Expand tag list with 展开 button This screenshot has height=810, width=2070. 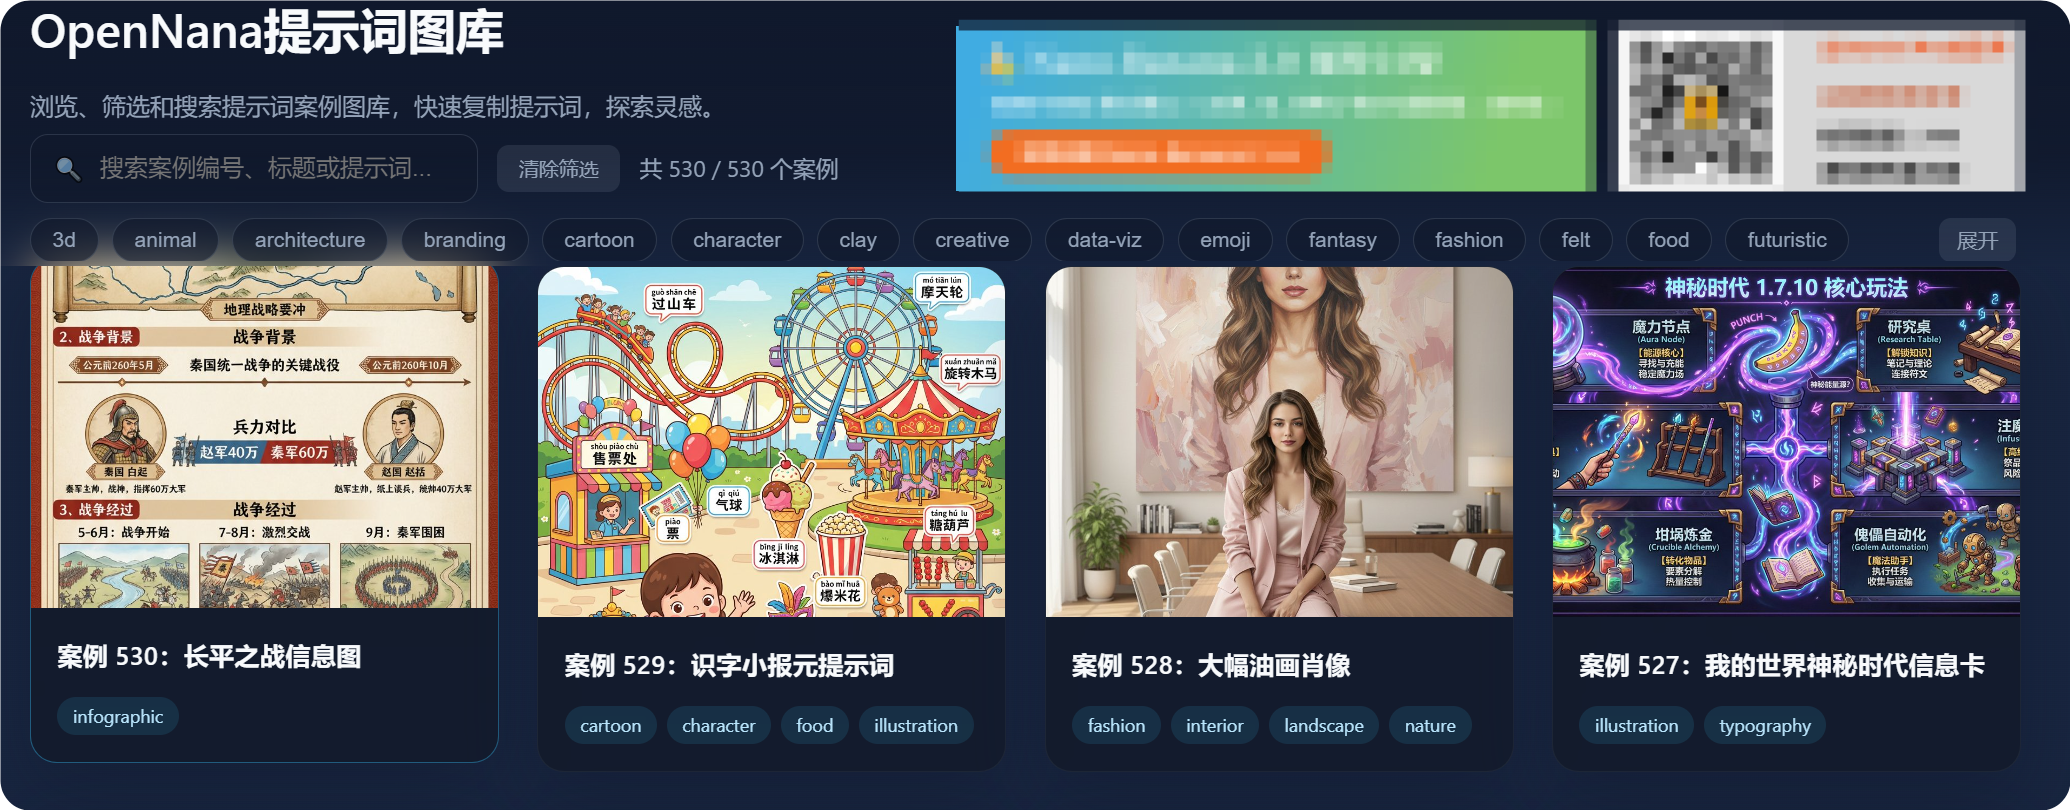[1977, 240]
